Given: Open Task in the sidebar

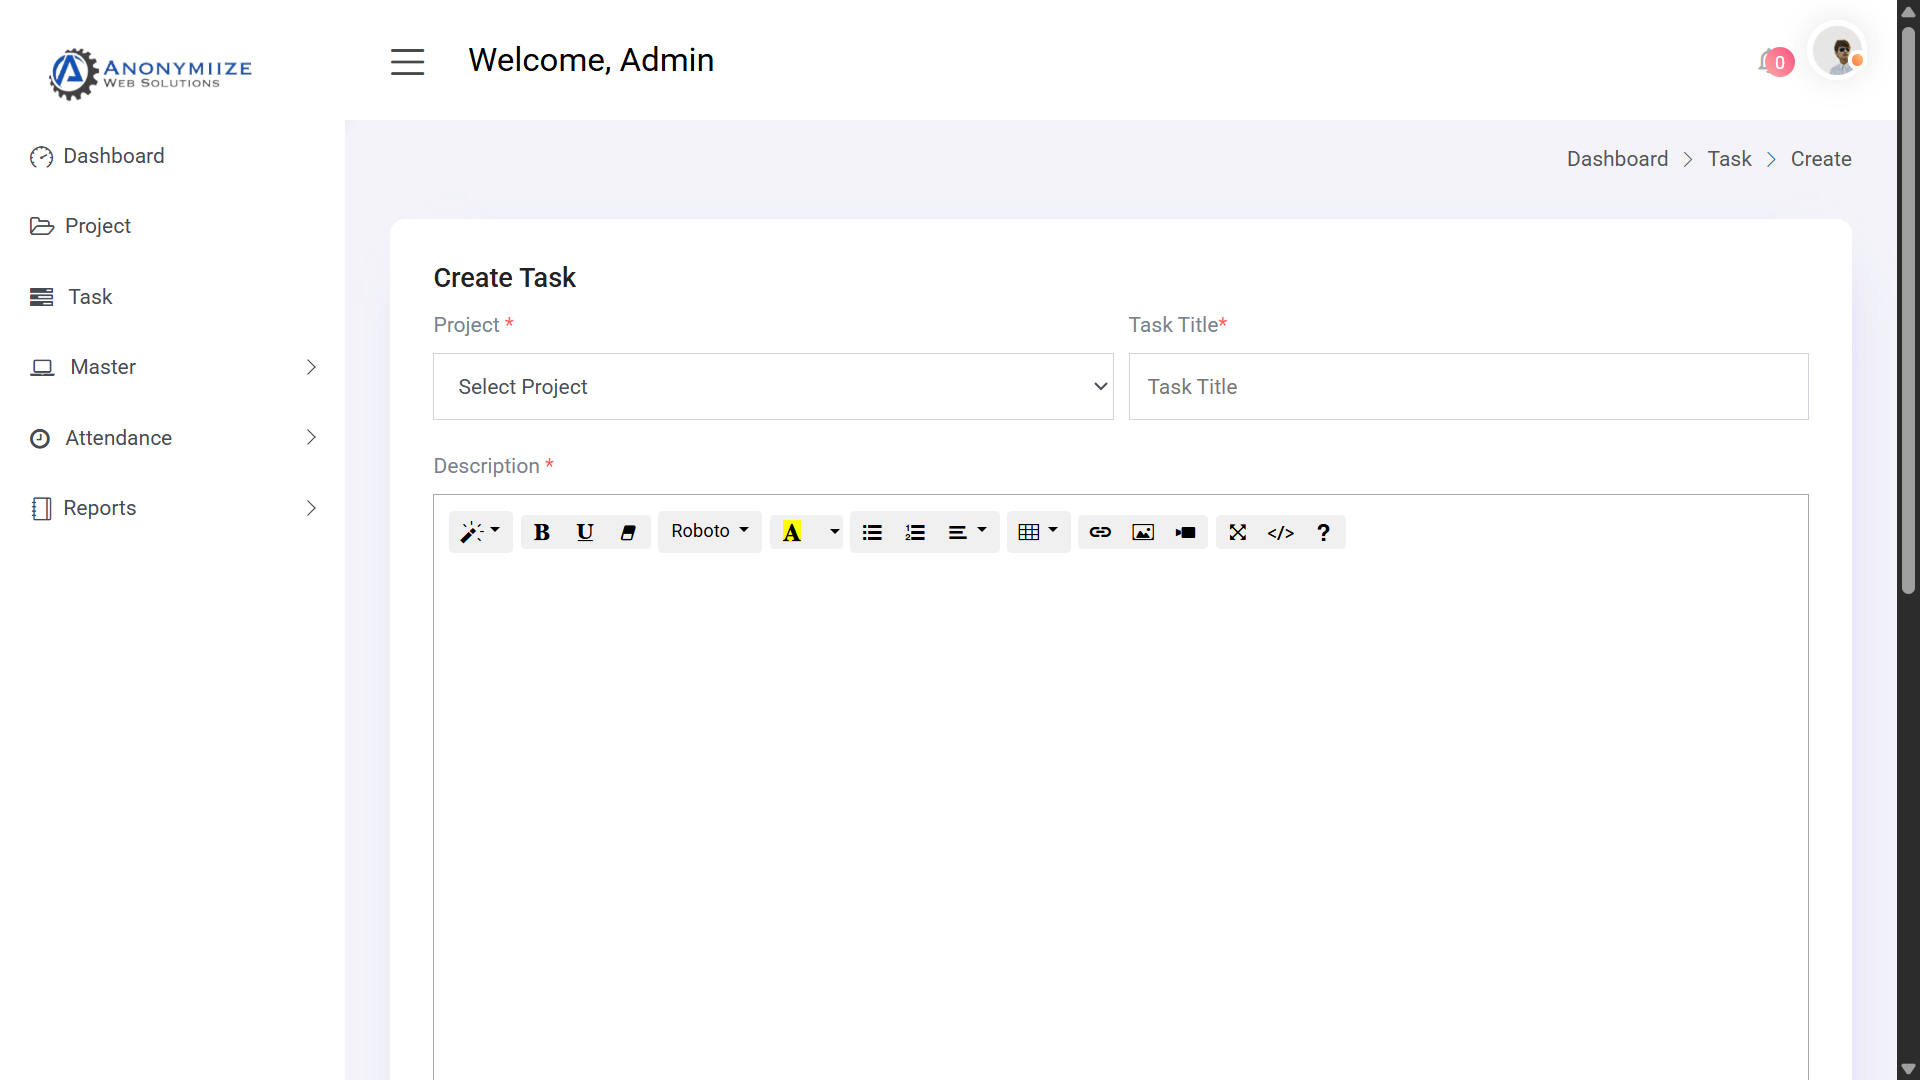Looking at the screenshot, I should 90,297.
